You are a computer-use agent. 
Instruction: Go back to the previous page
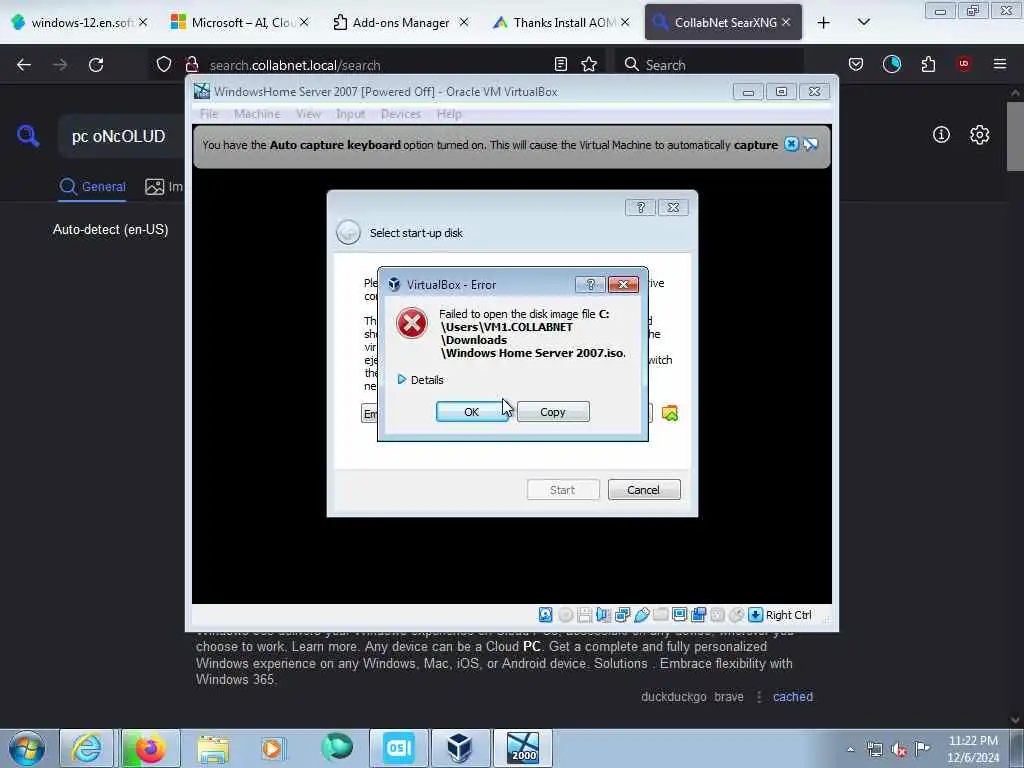coord(24,65)
